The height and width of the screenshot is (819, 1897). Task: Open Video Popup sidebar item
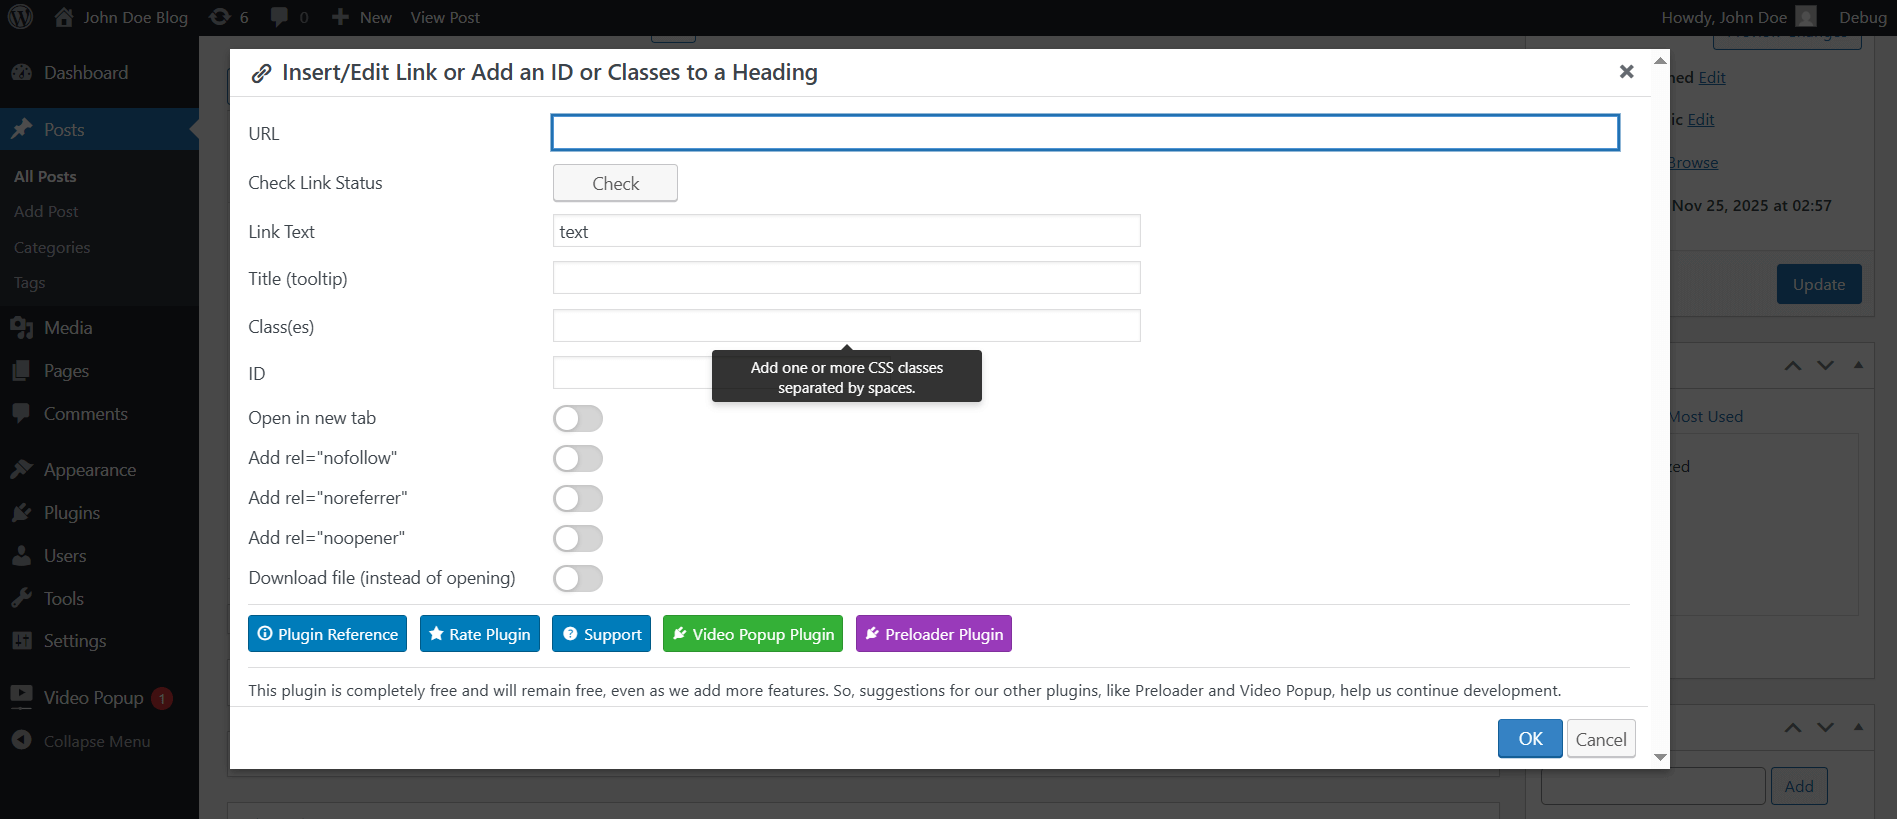93,698
